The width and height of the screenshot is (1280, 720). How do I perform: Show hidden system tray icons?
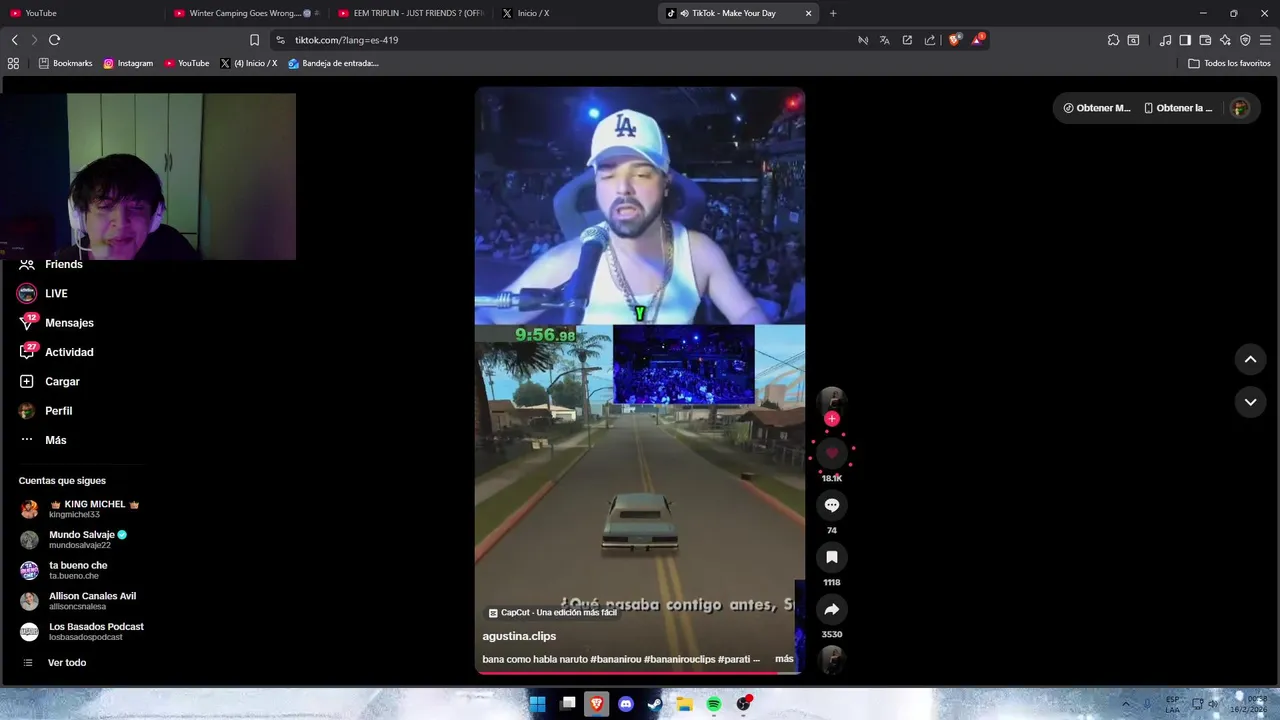pyautogui.click(x=1125, y=704)
